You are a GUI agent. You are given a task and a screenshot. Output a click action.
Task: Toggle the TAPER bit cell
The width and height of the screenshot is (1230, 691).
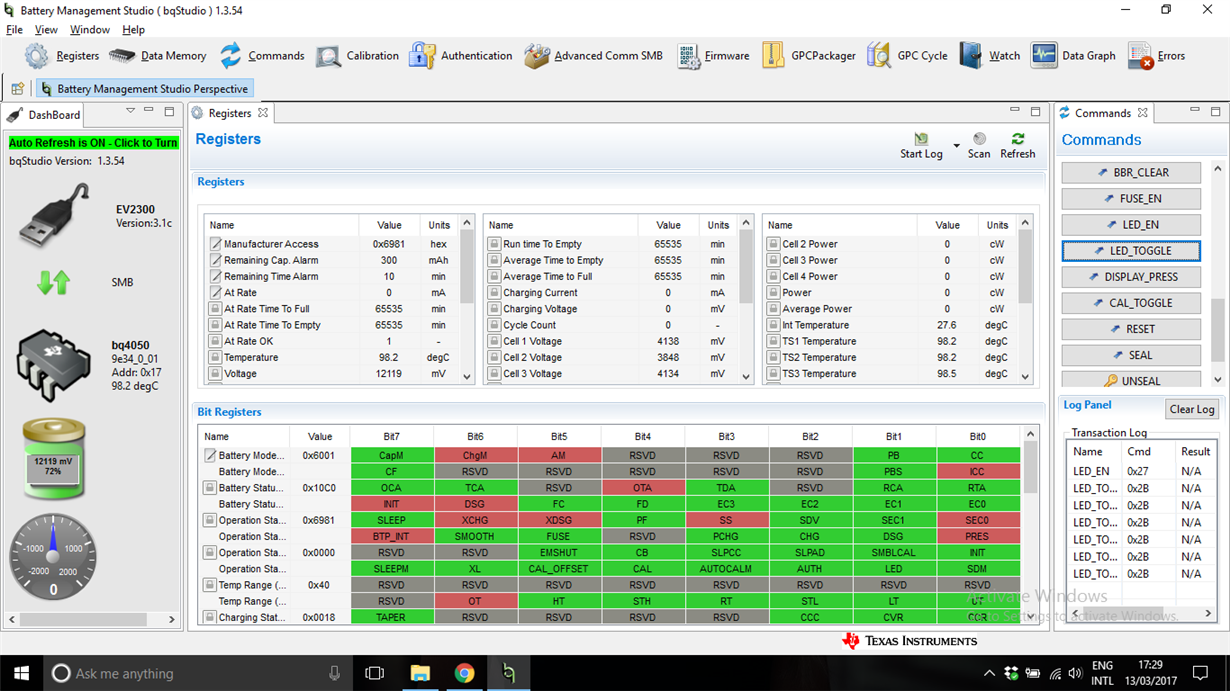(x=391, y=617)
